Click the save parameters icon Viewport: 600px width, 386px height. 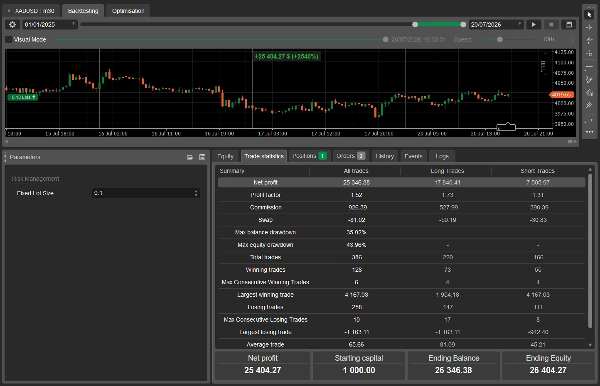(202, 157)
